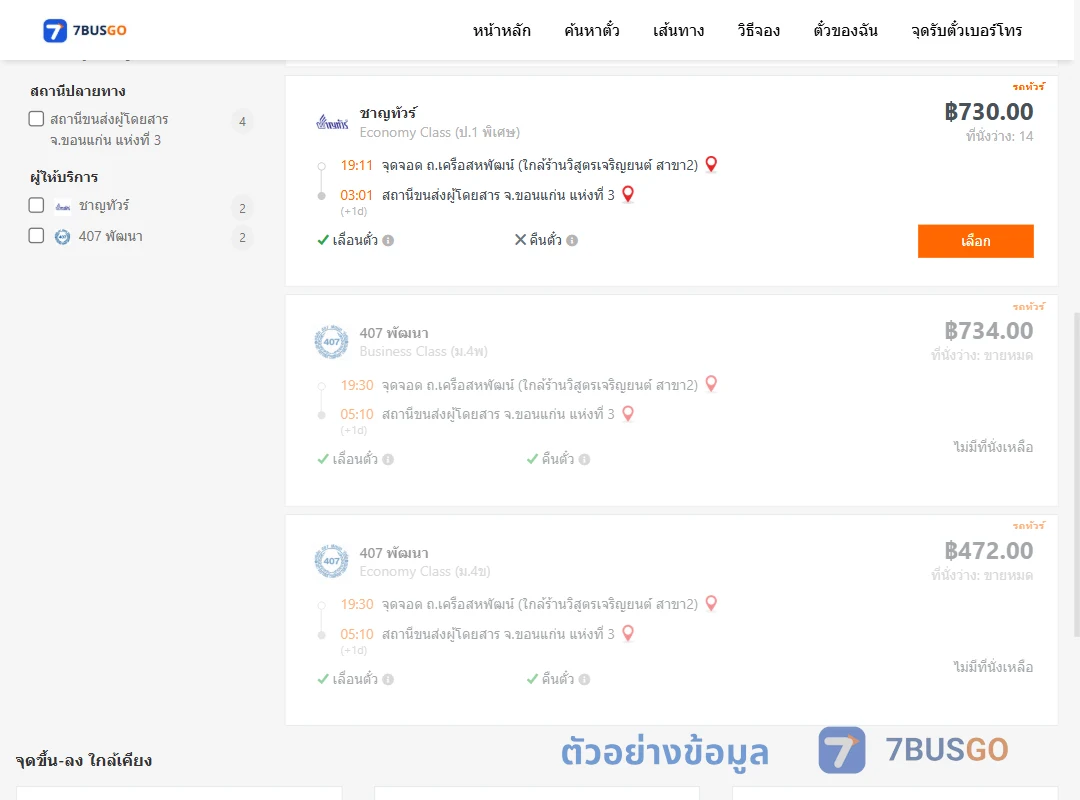Check the ชาญทัวร์ operator filter checkbox
Screen dimensions: 1080x800
click(x=37, y=205)
